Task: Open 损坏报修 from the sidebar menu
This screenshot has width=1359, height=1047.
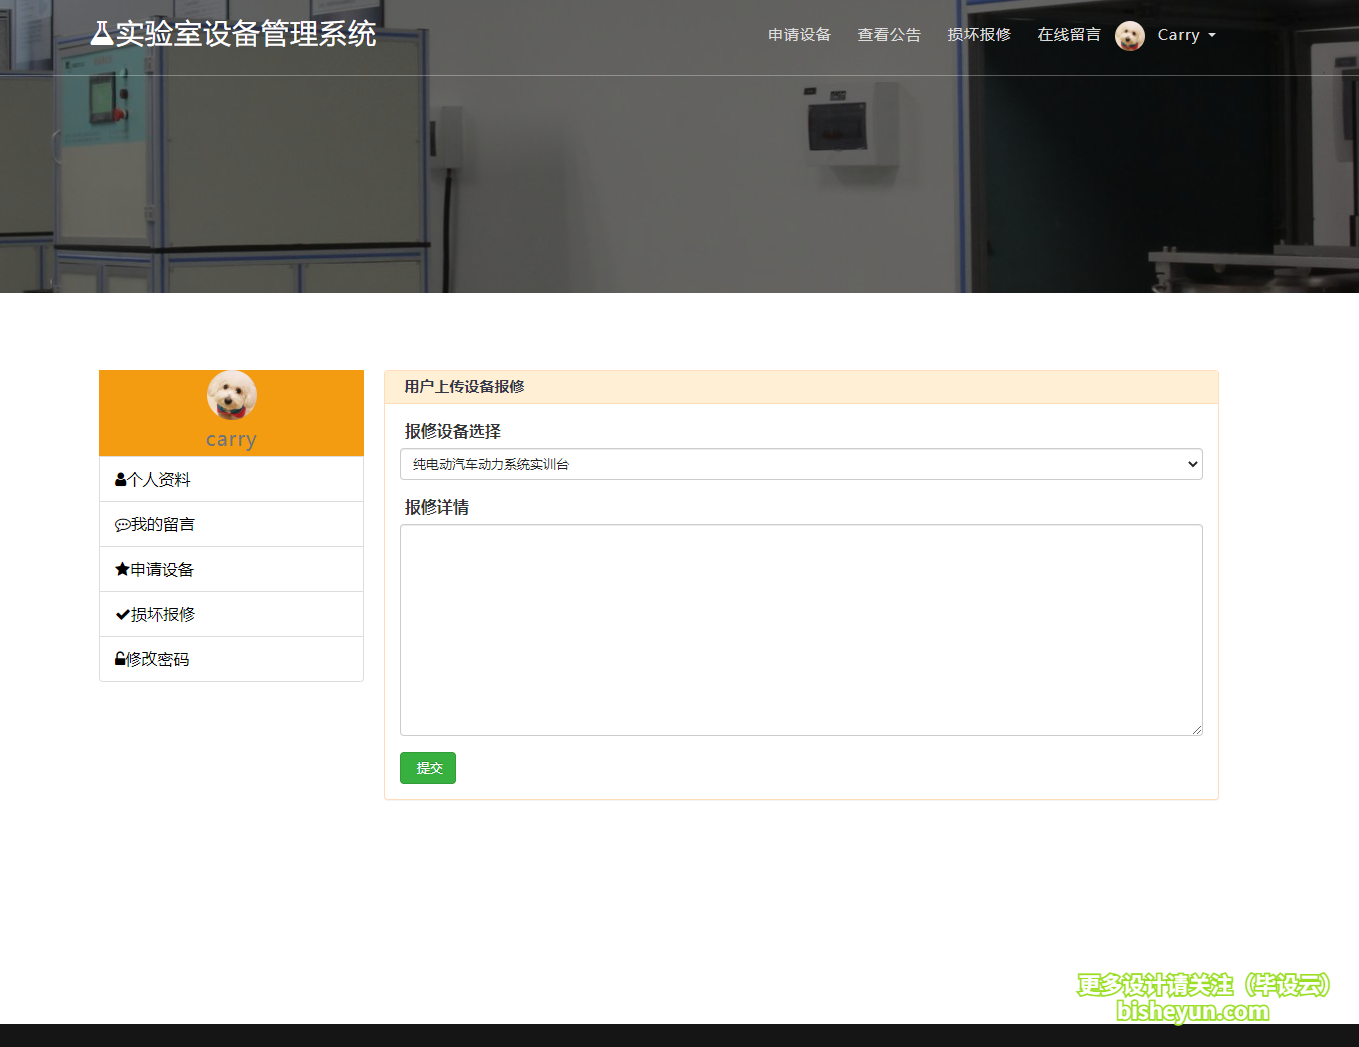Action: pos(160,613)
